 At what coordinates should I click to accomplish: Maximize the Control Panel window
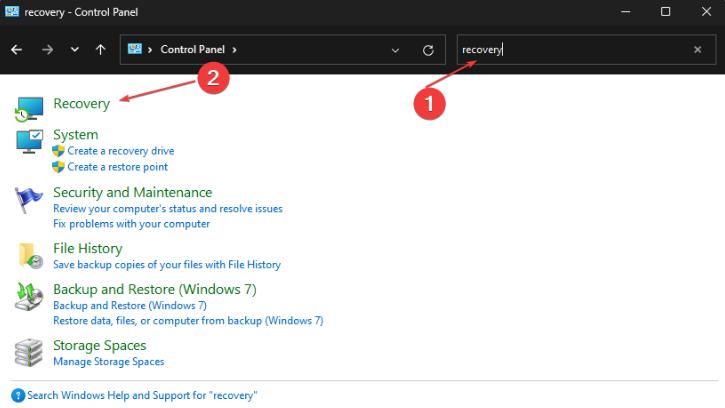click(665, 12)
